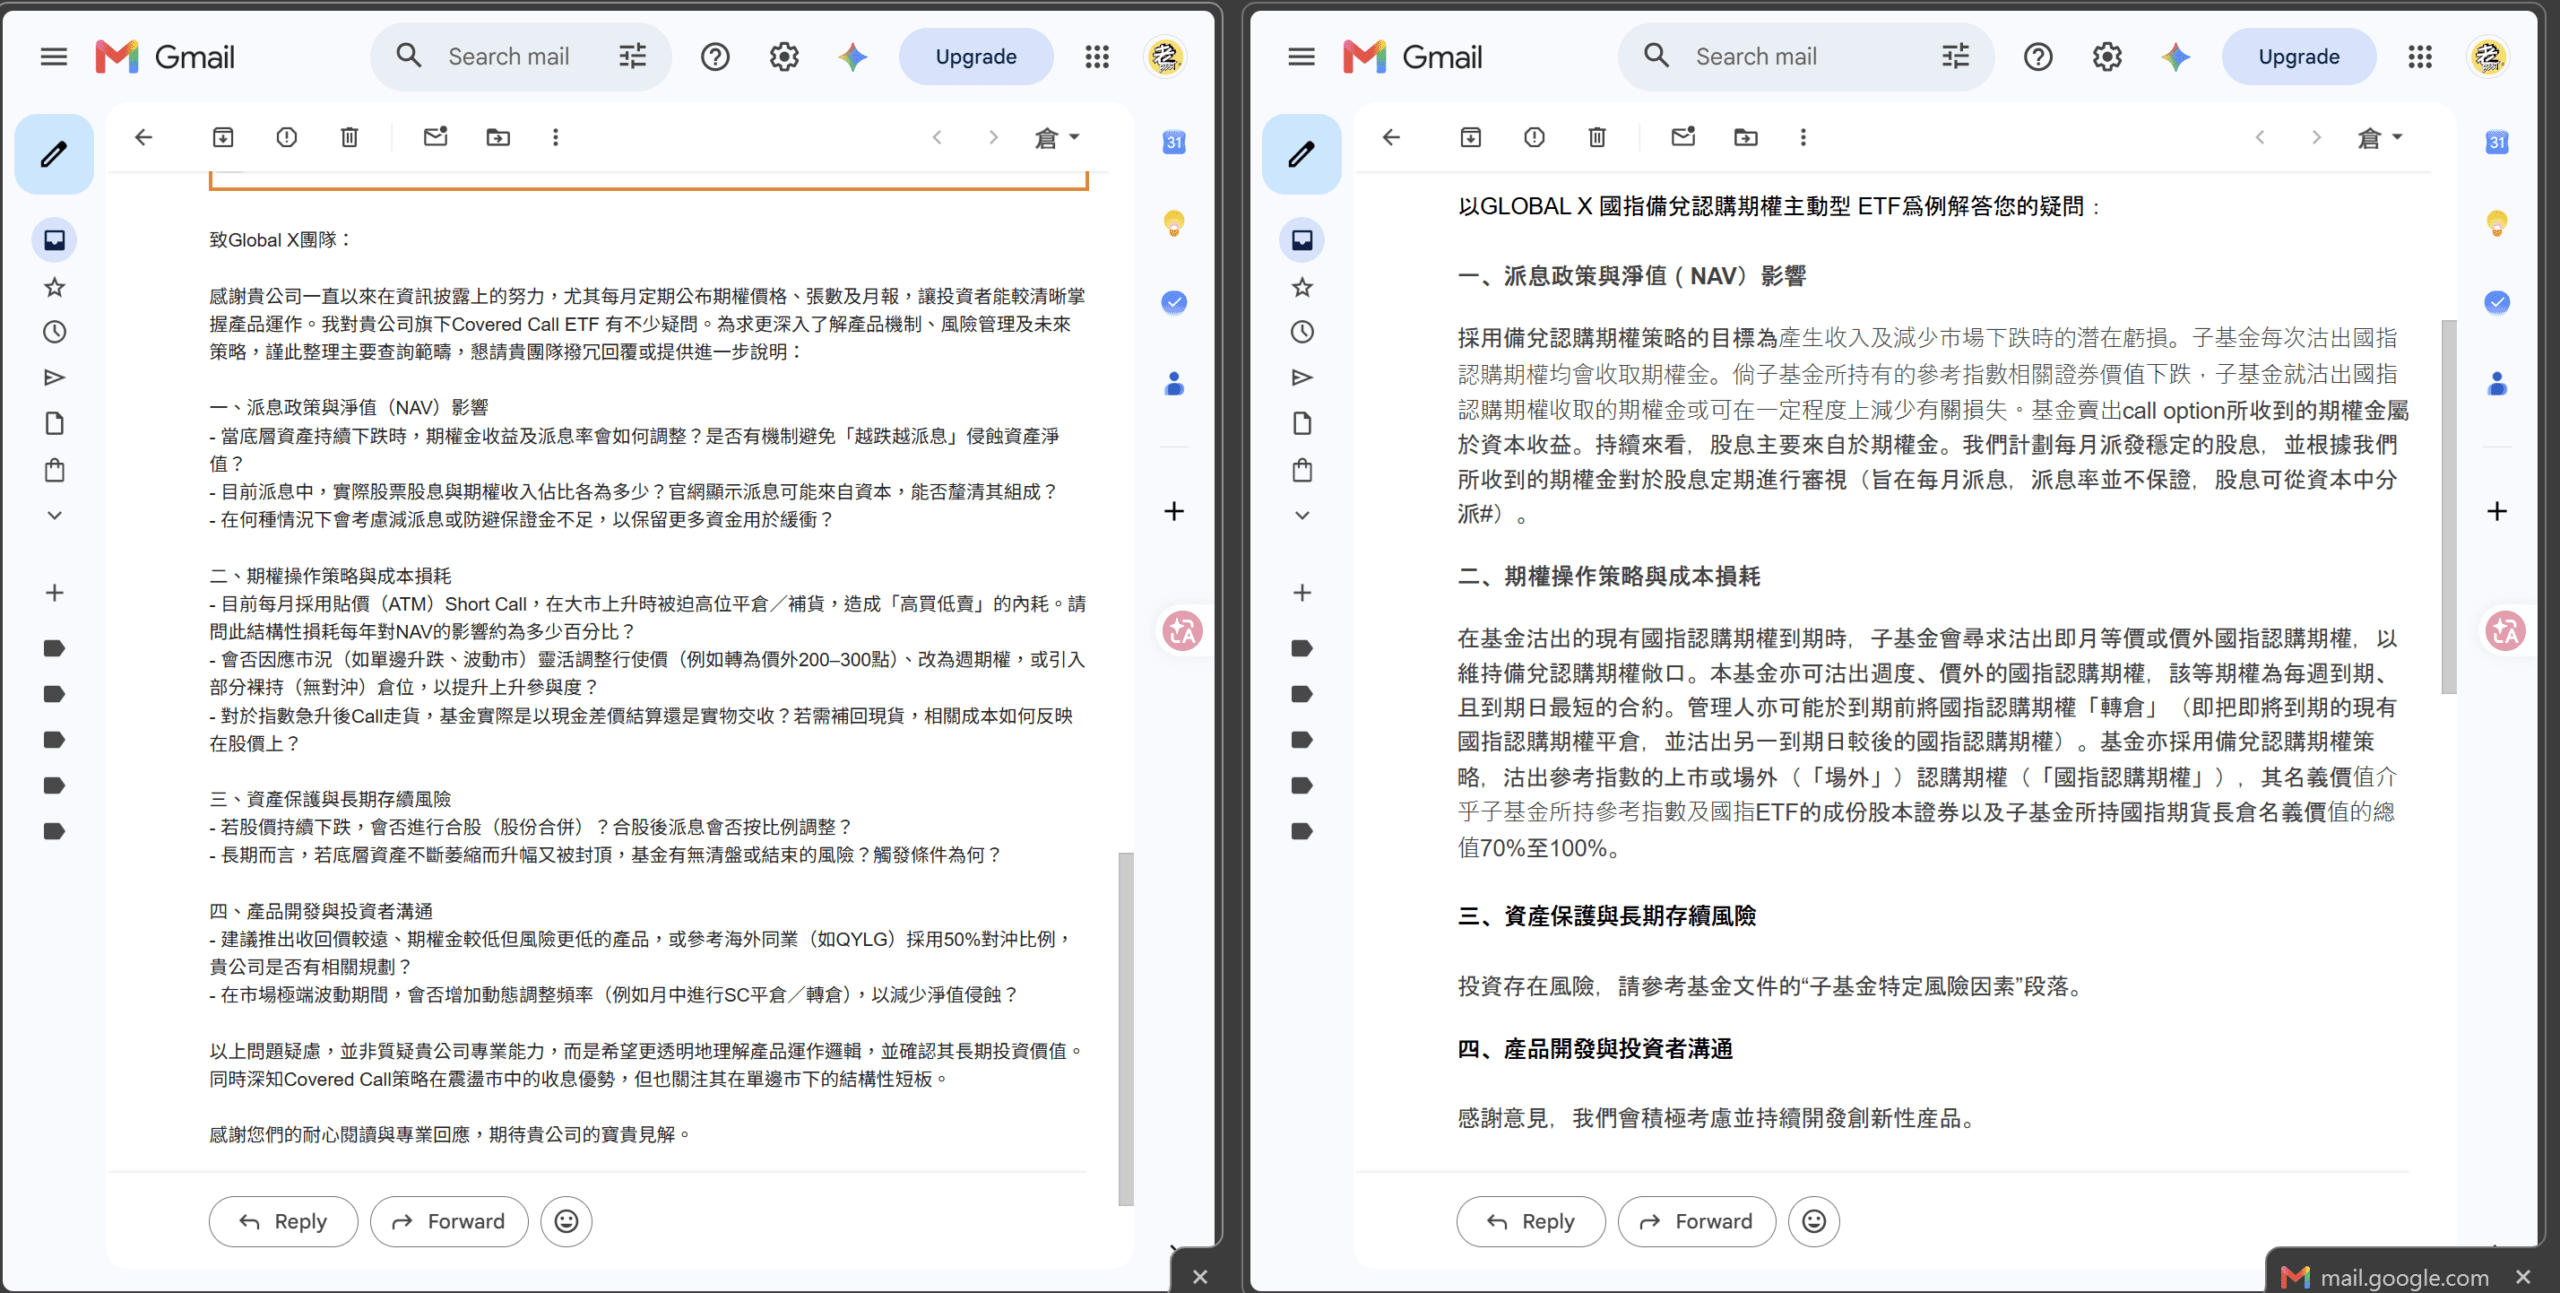Open input tools dropdown in left window
2560x1293 pixels.
click(x=1057, y=137)
